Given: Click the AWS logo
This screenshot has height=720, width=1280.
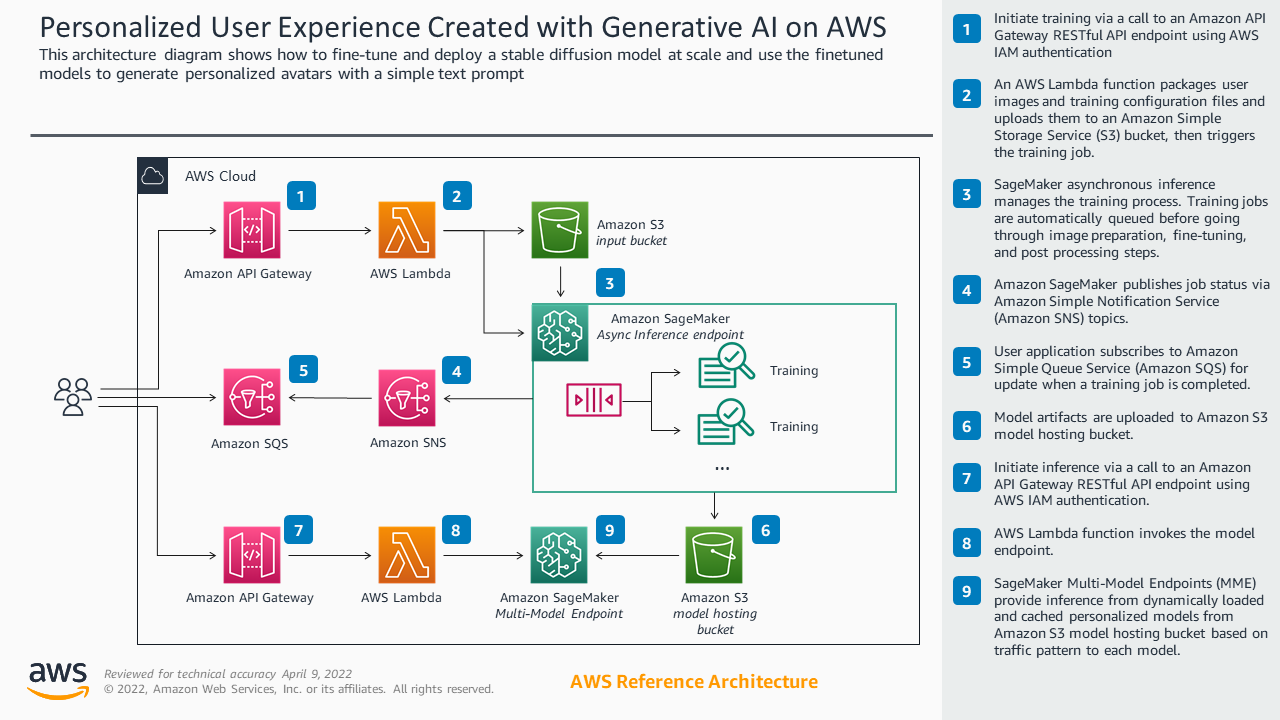Looking at the screenshot, I should click(x=58, y=680).
